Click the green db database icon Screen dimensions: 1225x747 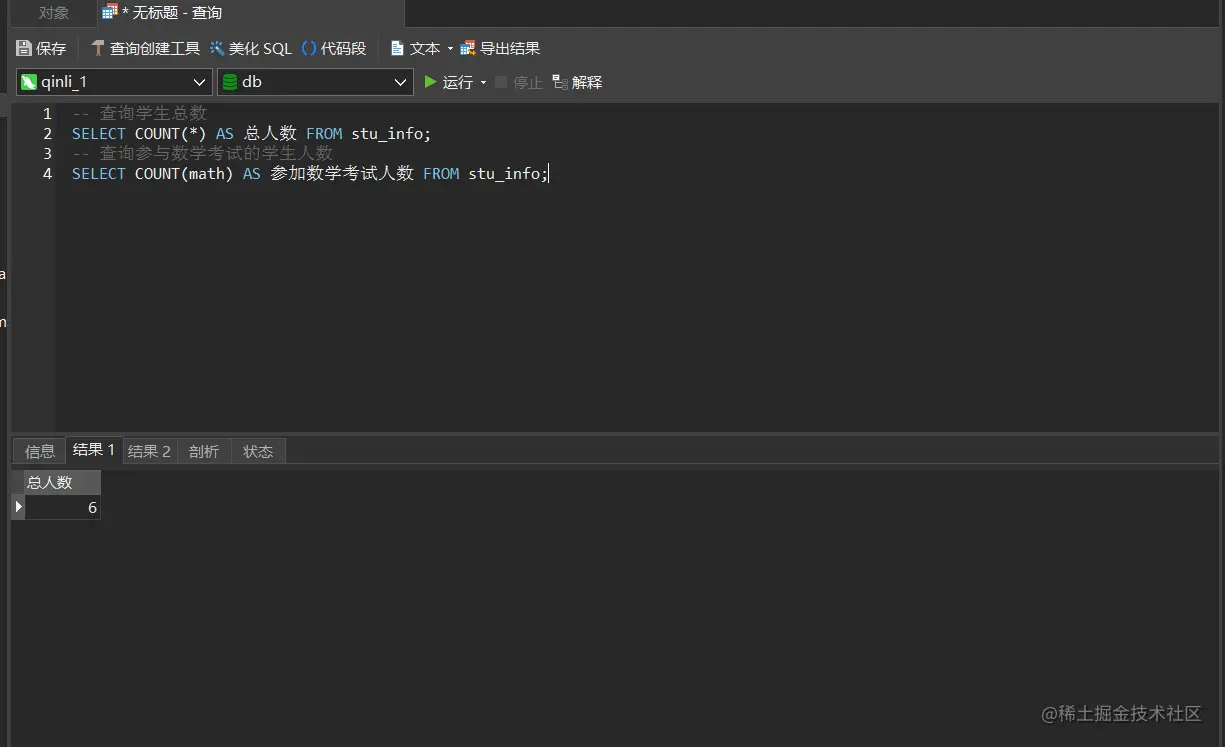[x=230, y=82]
